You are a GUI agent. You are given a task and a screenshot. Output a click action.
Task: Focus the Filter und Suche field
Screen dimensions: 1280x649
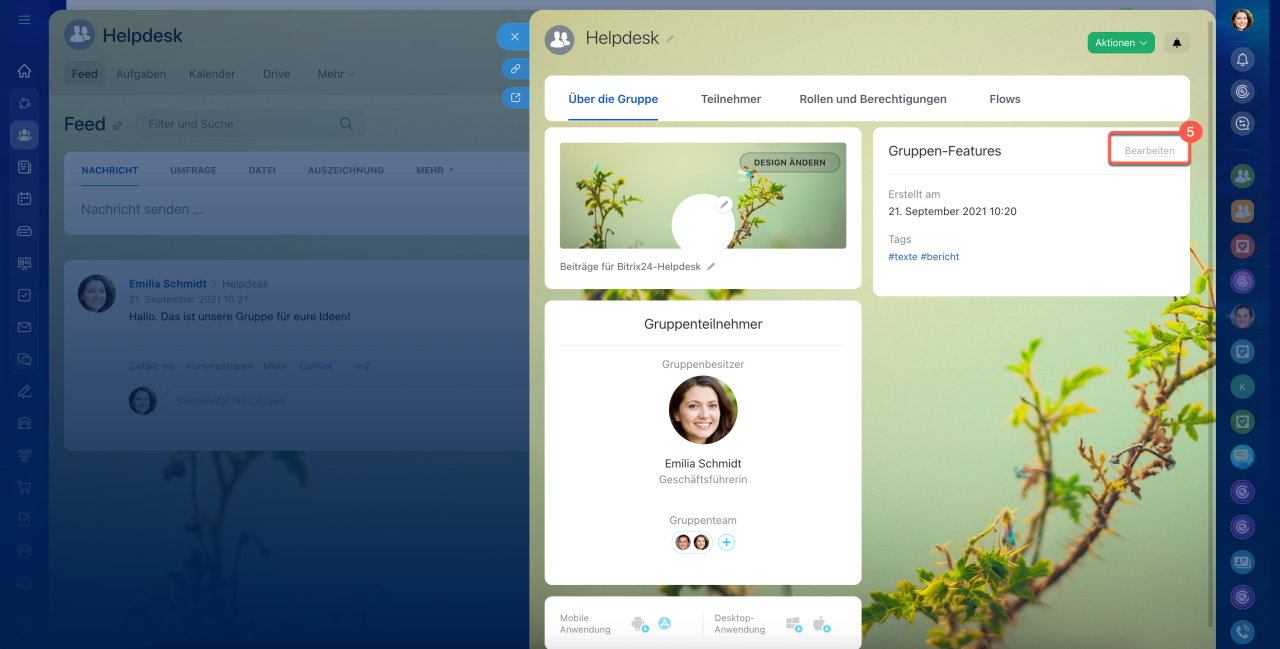pos(250,124)
